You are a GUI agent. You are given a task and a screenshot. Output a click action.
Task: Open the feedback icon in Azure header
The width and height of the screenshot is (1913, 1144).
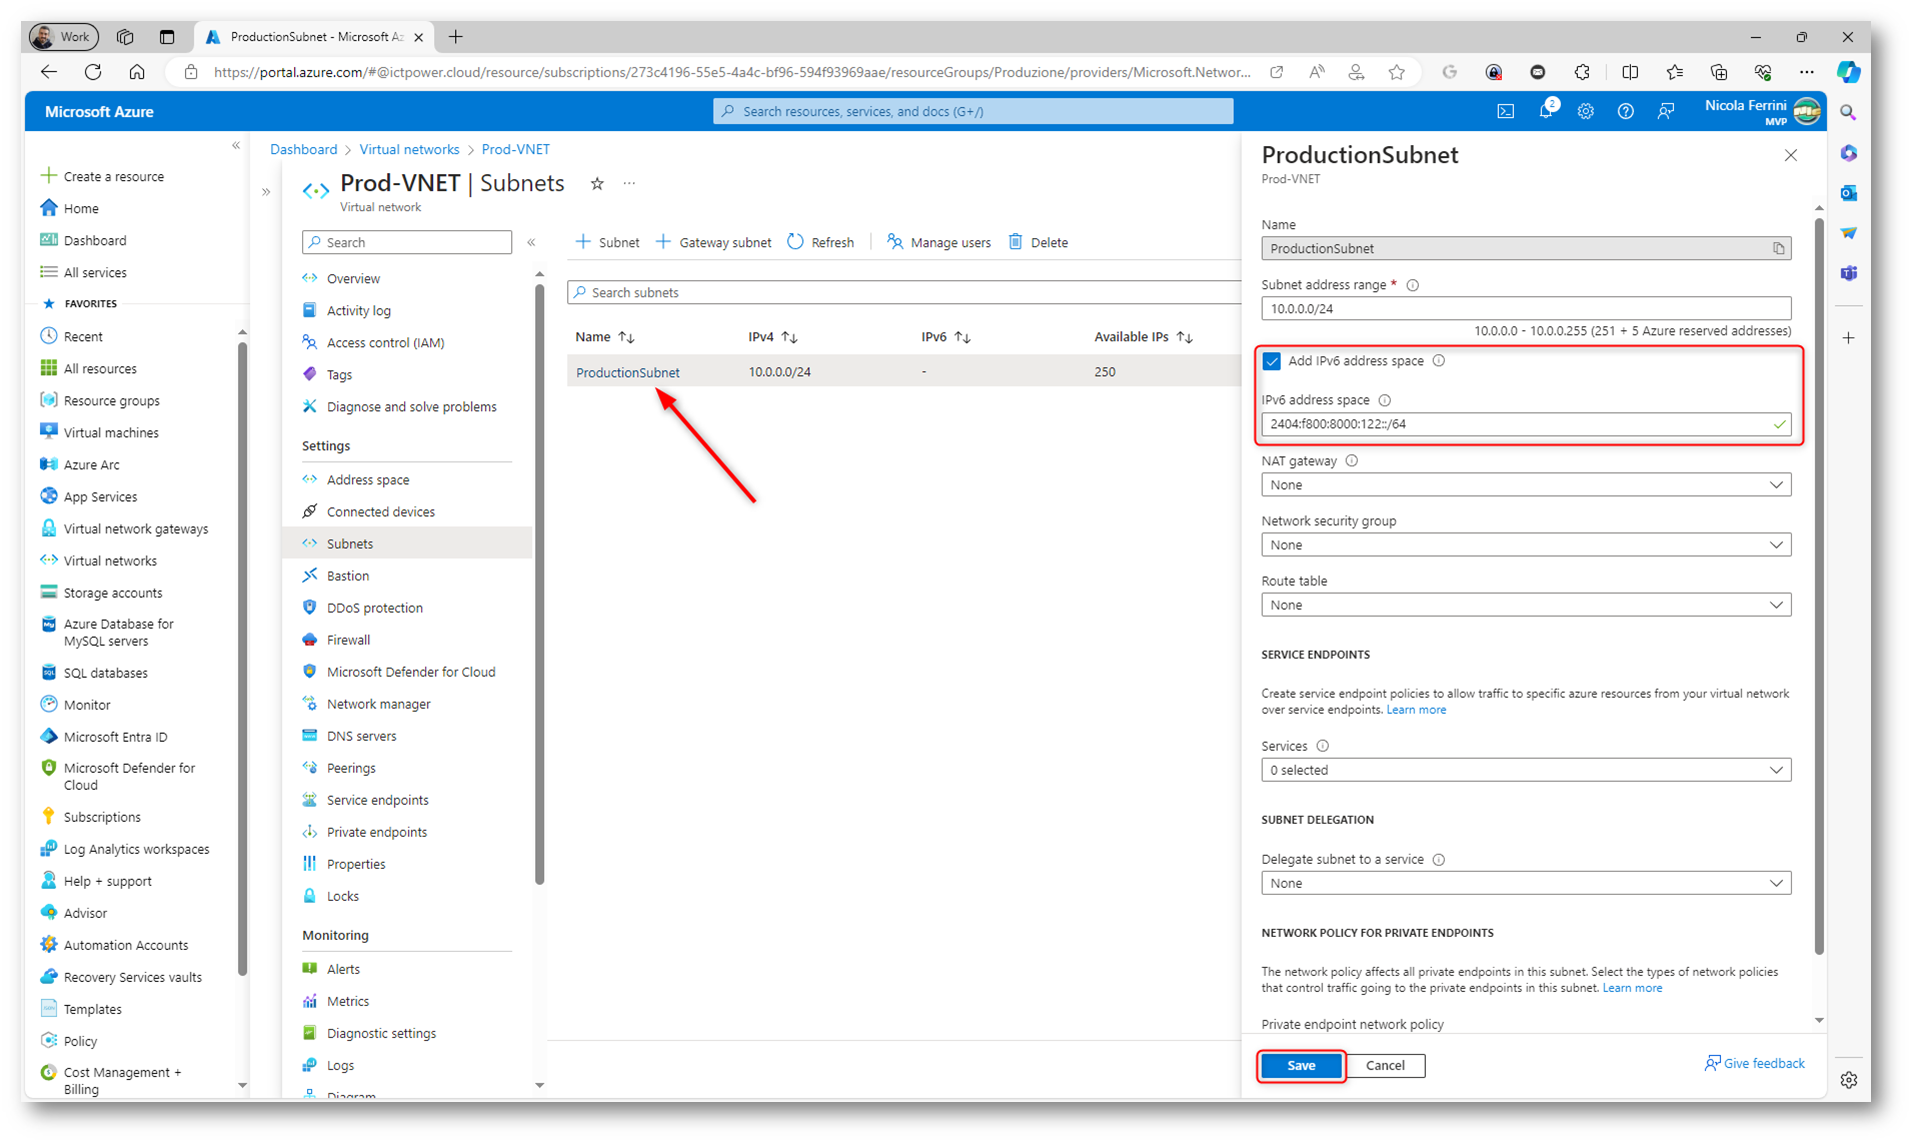pos(1665,112)
